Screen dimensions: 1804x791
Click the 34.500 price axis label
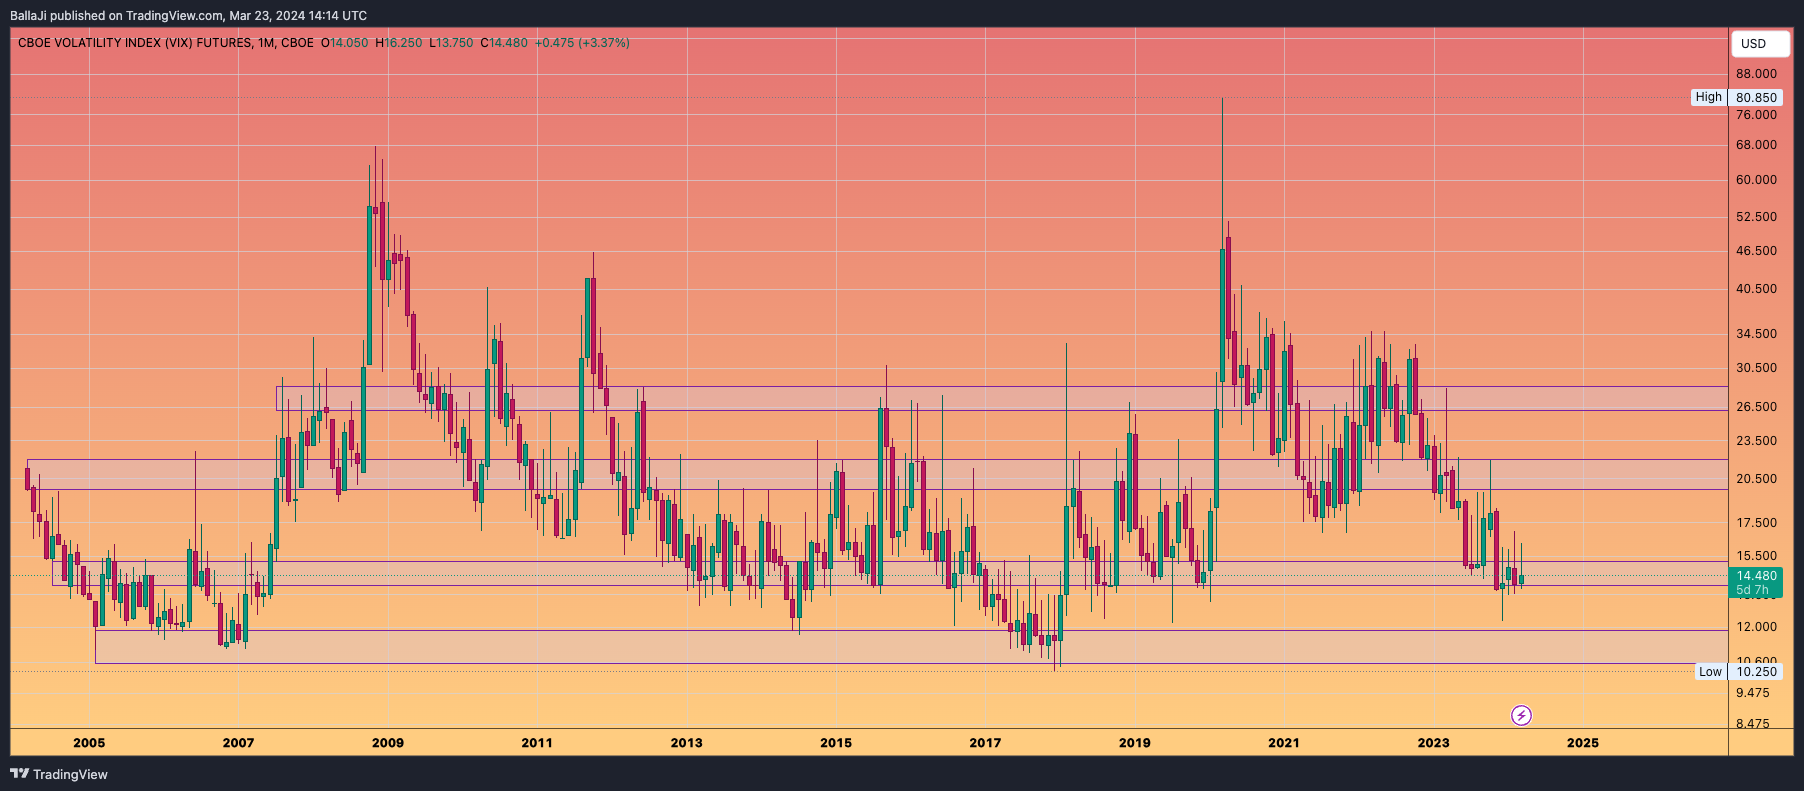coord(1756,334)
